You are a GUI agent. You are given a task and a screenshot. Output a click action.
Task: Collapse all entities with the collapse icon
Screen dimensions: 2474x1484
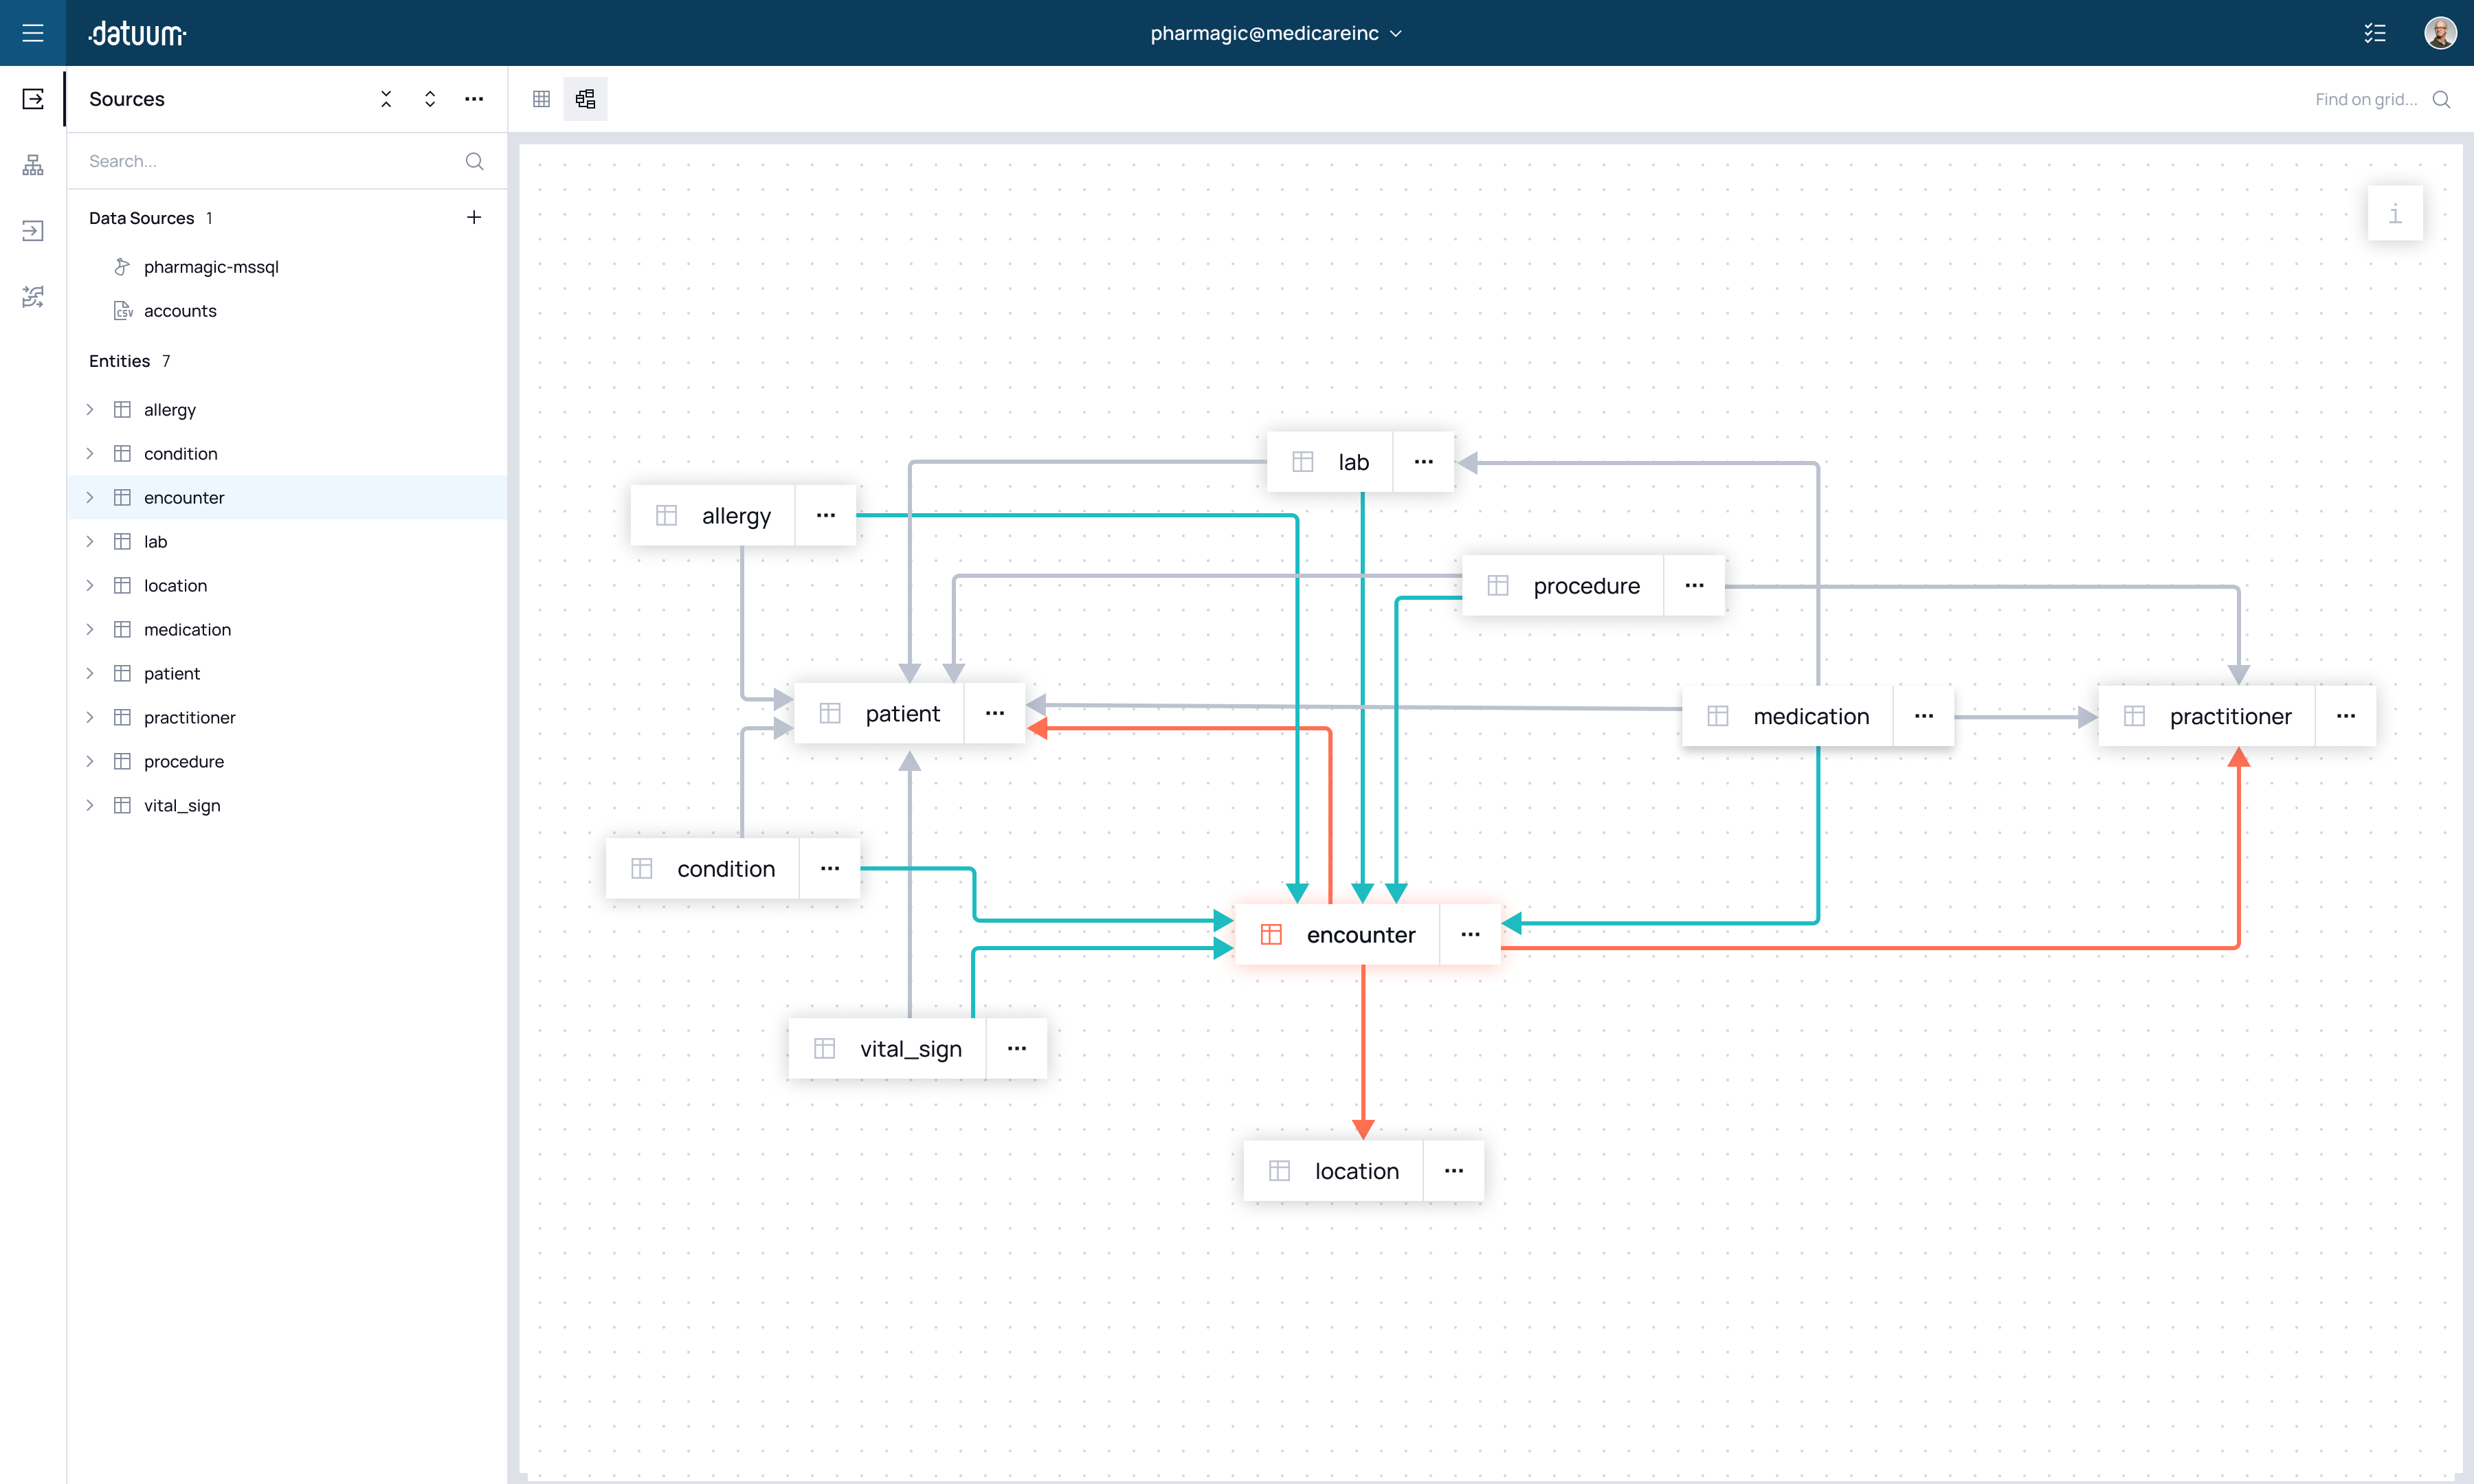(x=386, y=99)
